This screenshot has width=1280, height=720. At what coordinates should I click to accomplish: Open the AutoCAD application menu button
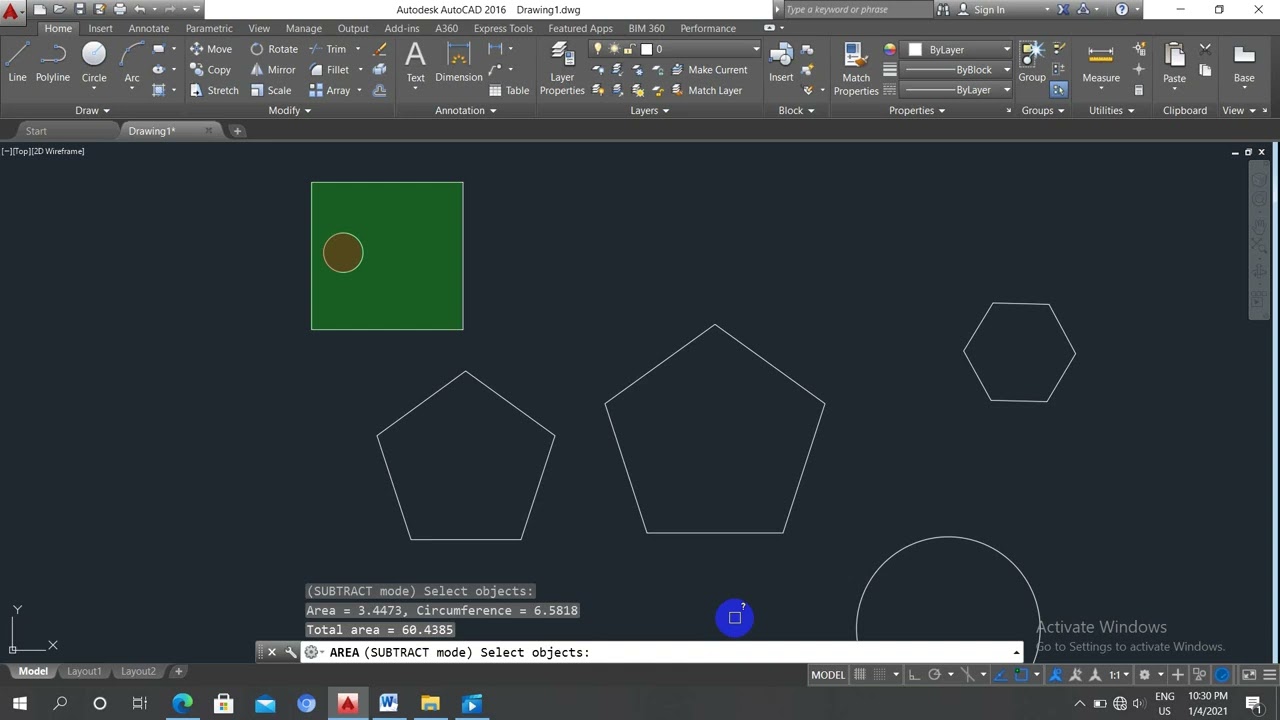11,12
